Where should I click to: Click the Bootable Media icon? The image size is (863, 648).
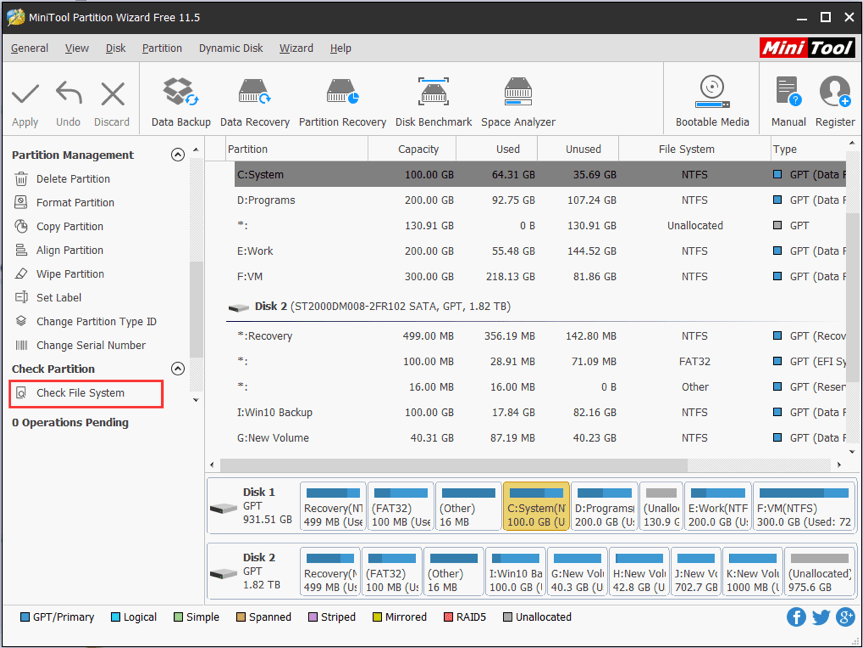[711, 98]
